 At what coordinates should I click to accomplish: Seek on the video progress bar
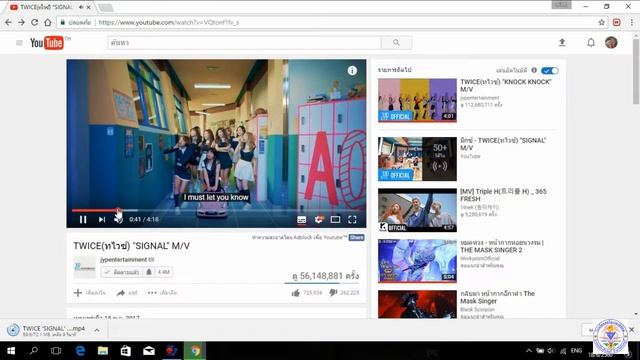point(216,210)
